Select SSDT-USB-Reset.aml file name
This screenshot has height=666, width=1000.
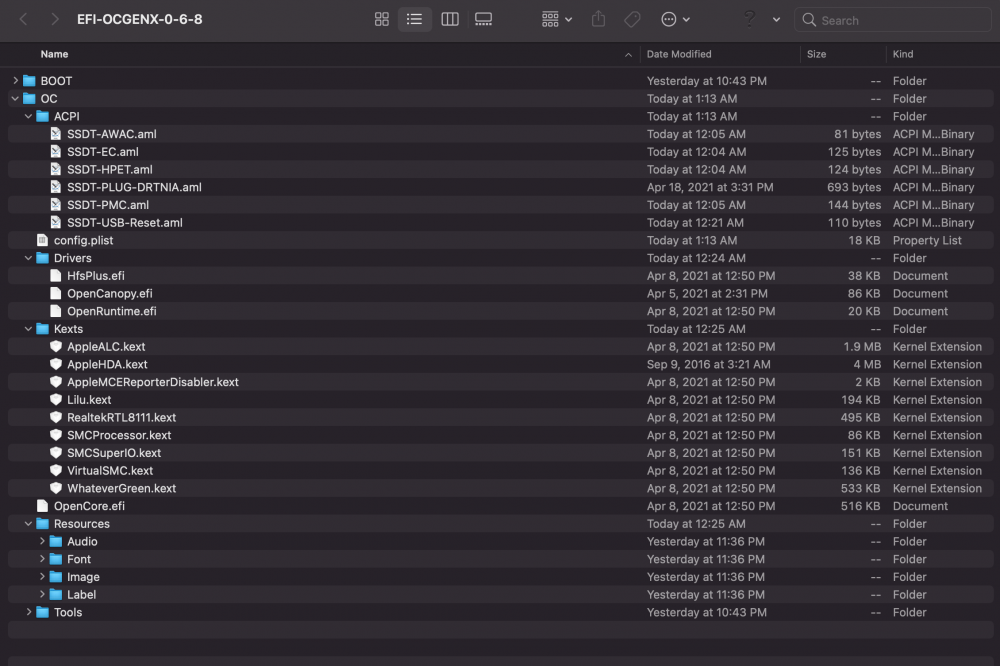124,223
